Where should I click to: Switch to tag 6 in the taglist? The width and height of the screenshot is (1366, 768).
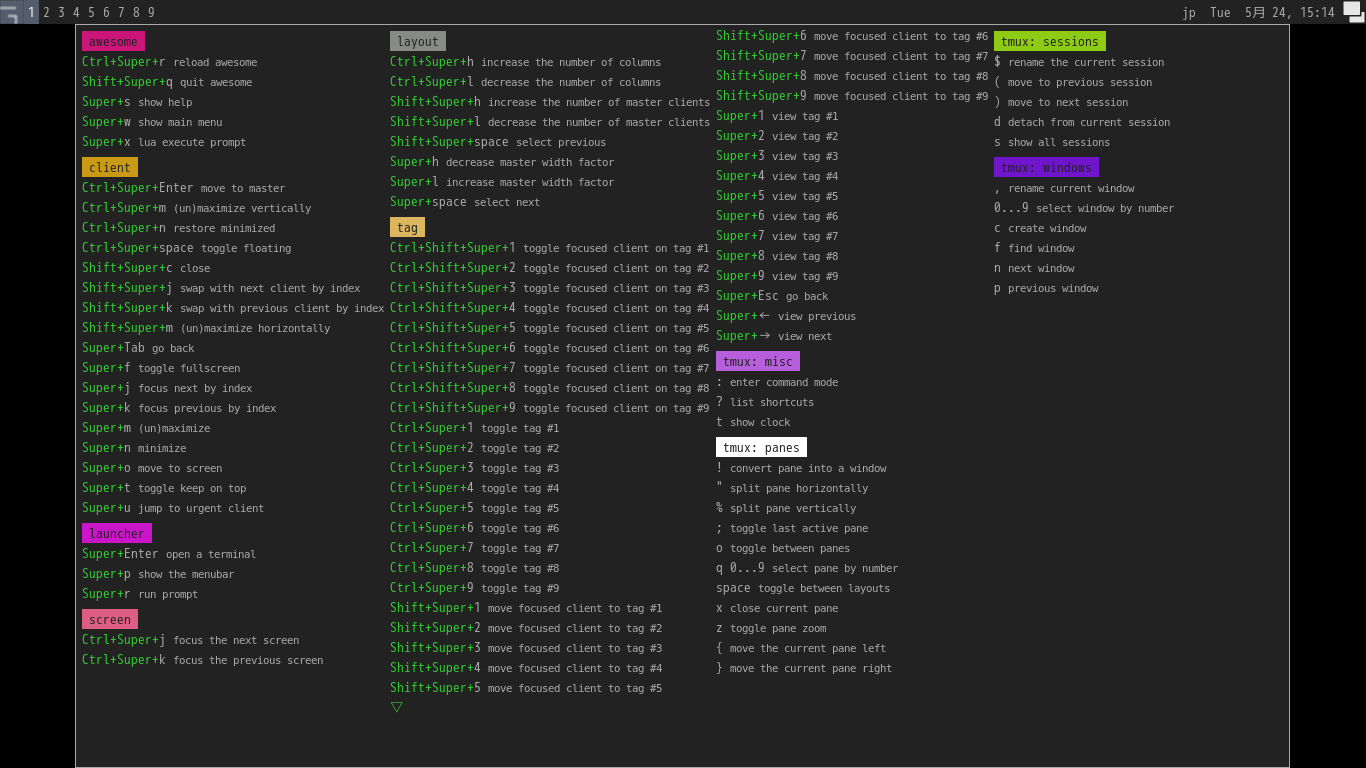pyautogui.click(x=106, y=12)
